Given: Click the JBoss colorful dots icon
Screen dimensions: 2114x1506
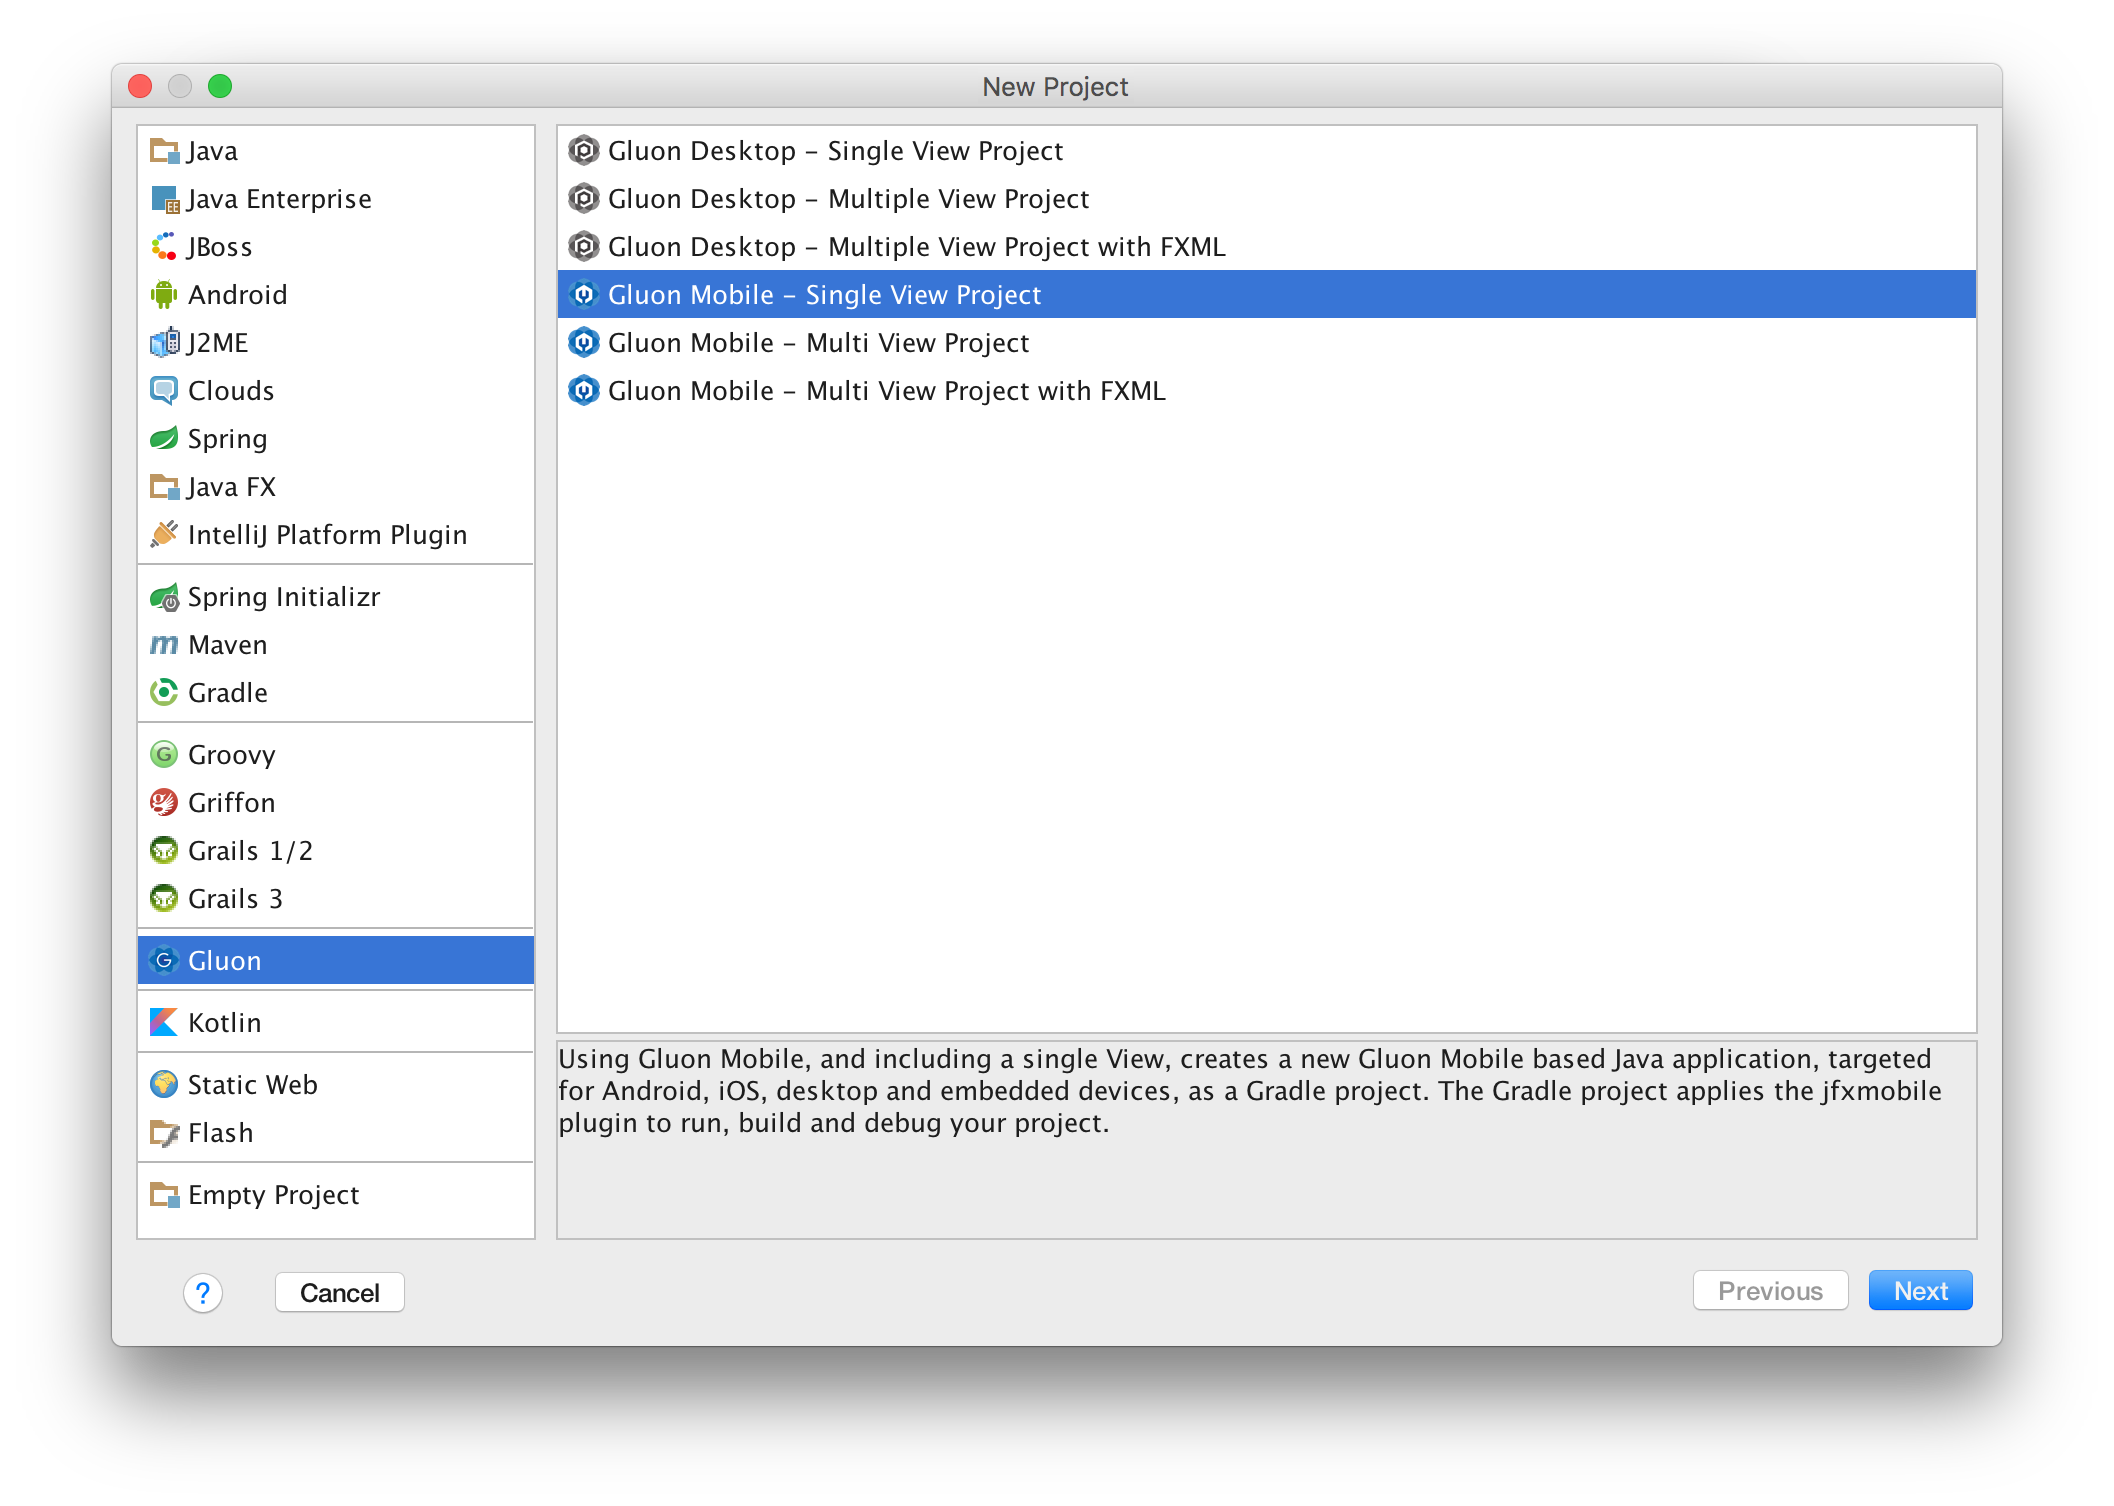Looking at the screenshot, I should coord(164,247).
